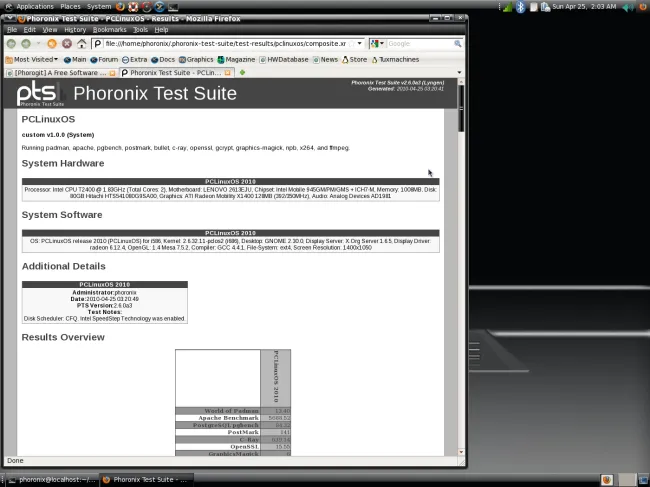Bookmark this page with the star icon
650x487 pixels.
point(351,44)
